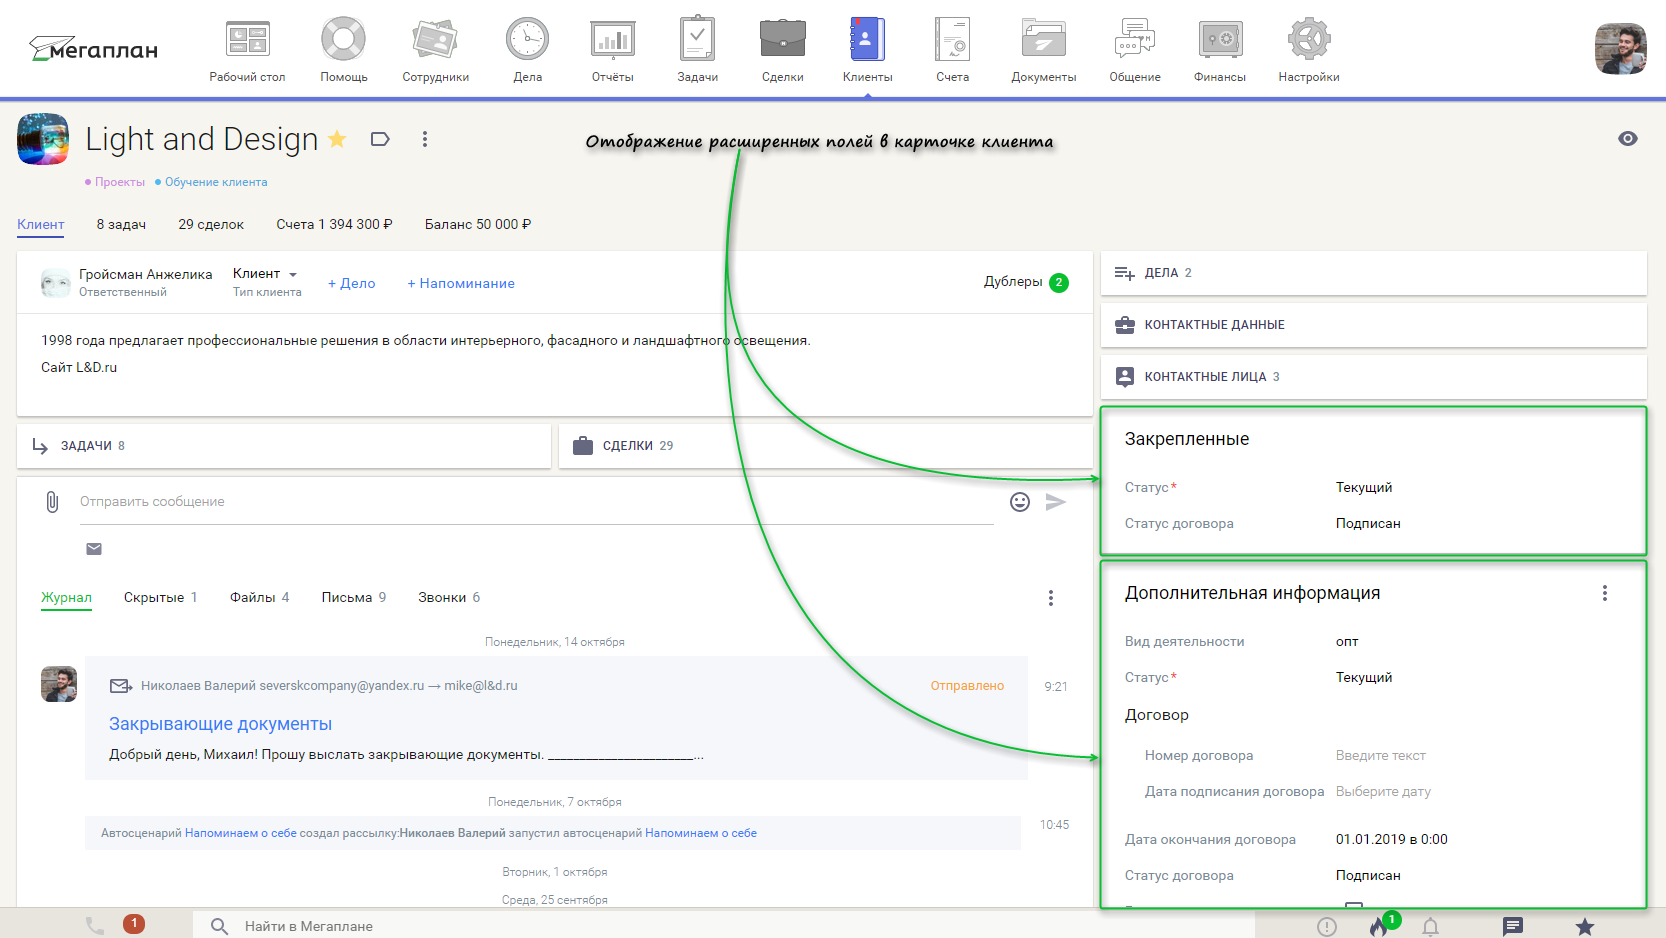Switch to the Письма 9 tab

click(x=353, y=598)
